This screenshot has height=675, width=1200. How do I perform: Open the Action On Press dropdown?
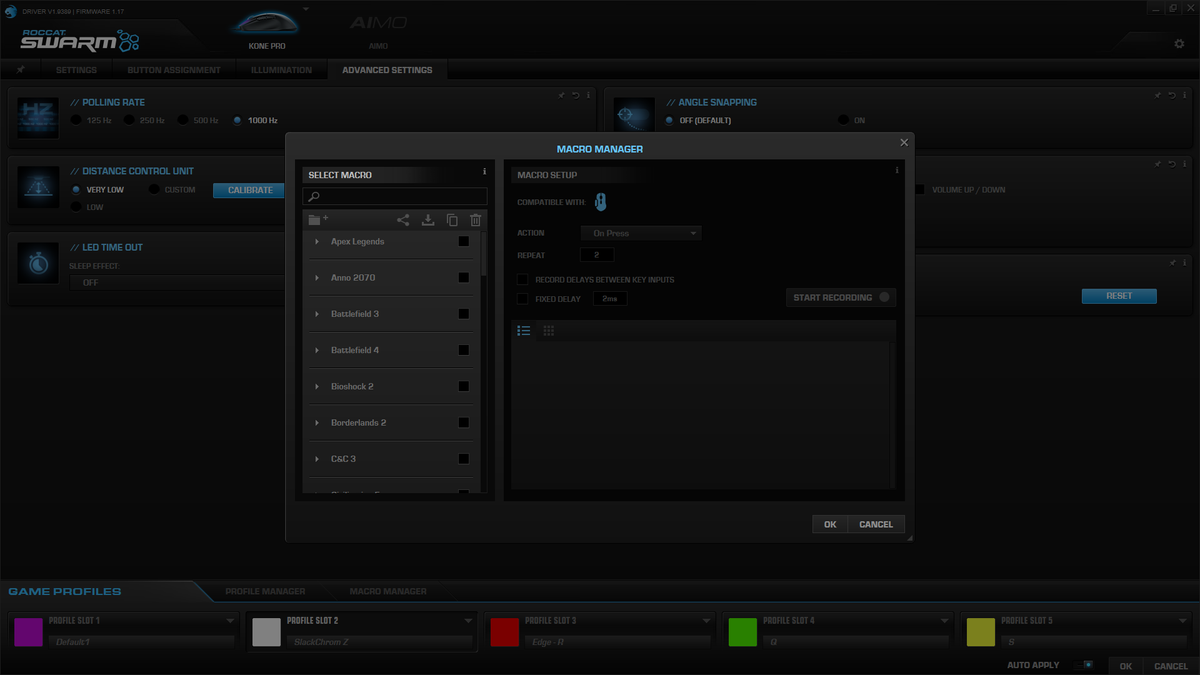(641, 233)
